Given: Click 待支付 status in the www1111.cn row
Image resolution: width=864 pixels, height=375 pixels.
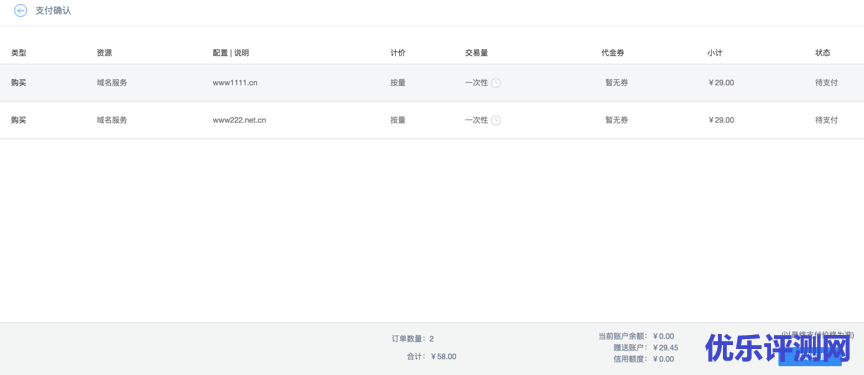Looking at the screenshot, I should [x=827, y=83].
